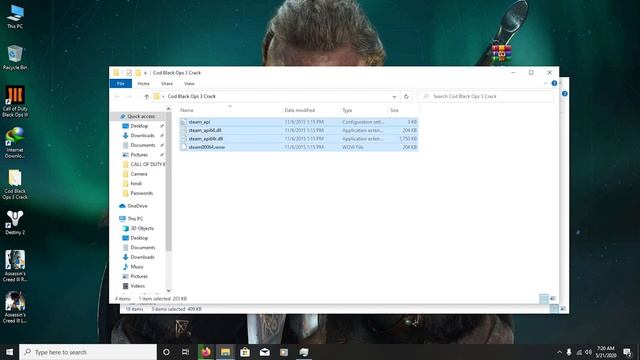Click the navigation pane scroll down arrow

coord(168,291)
